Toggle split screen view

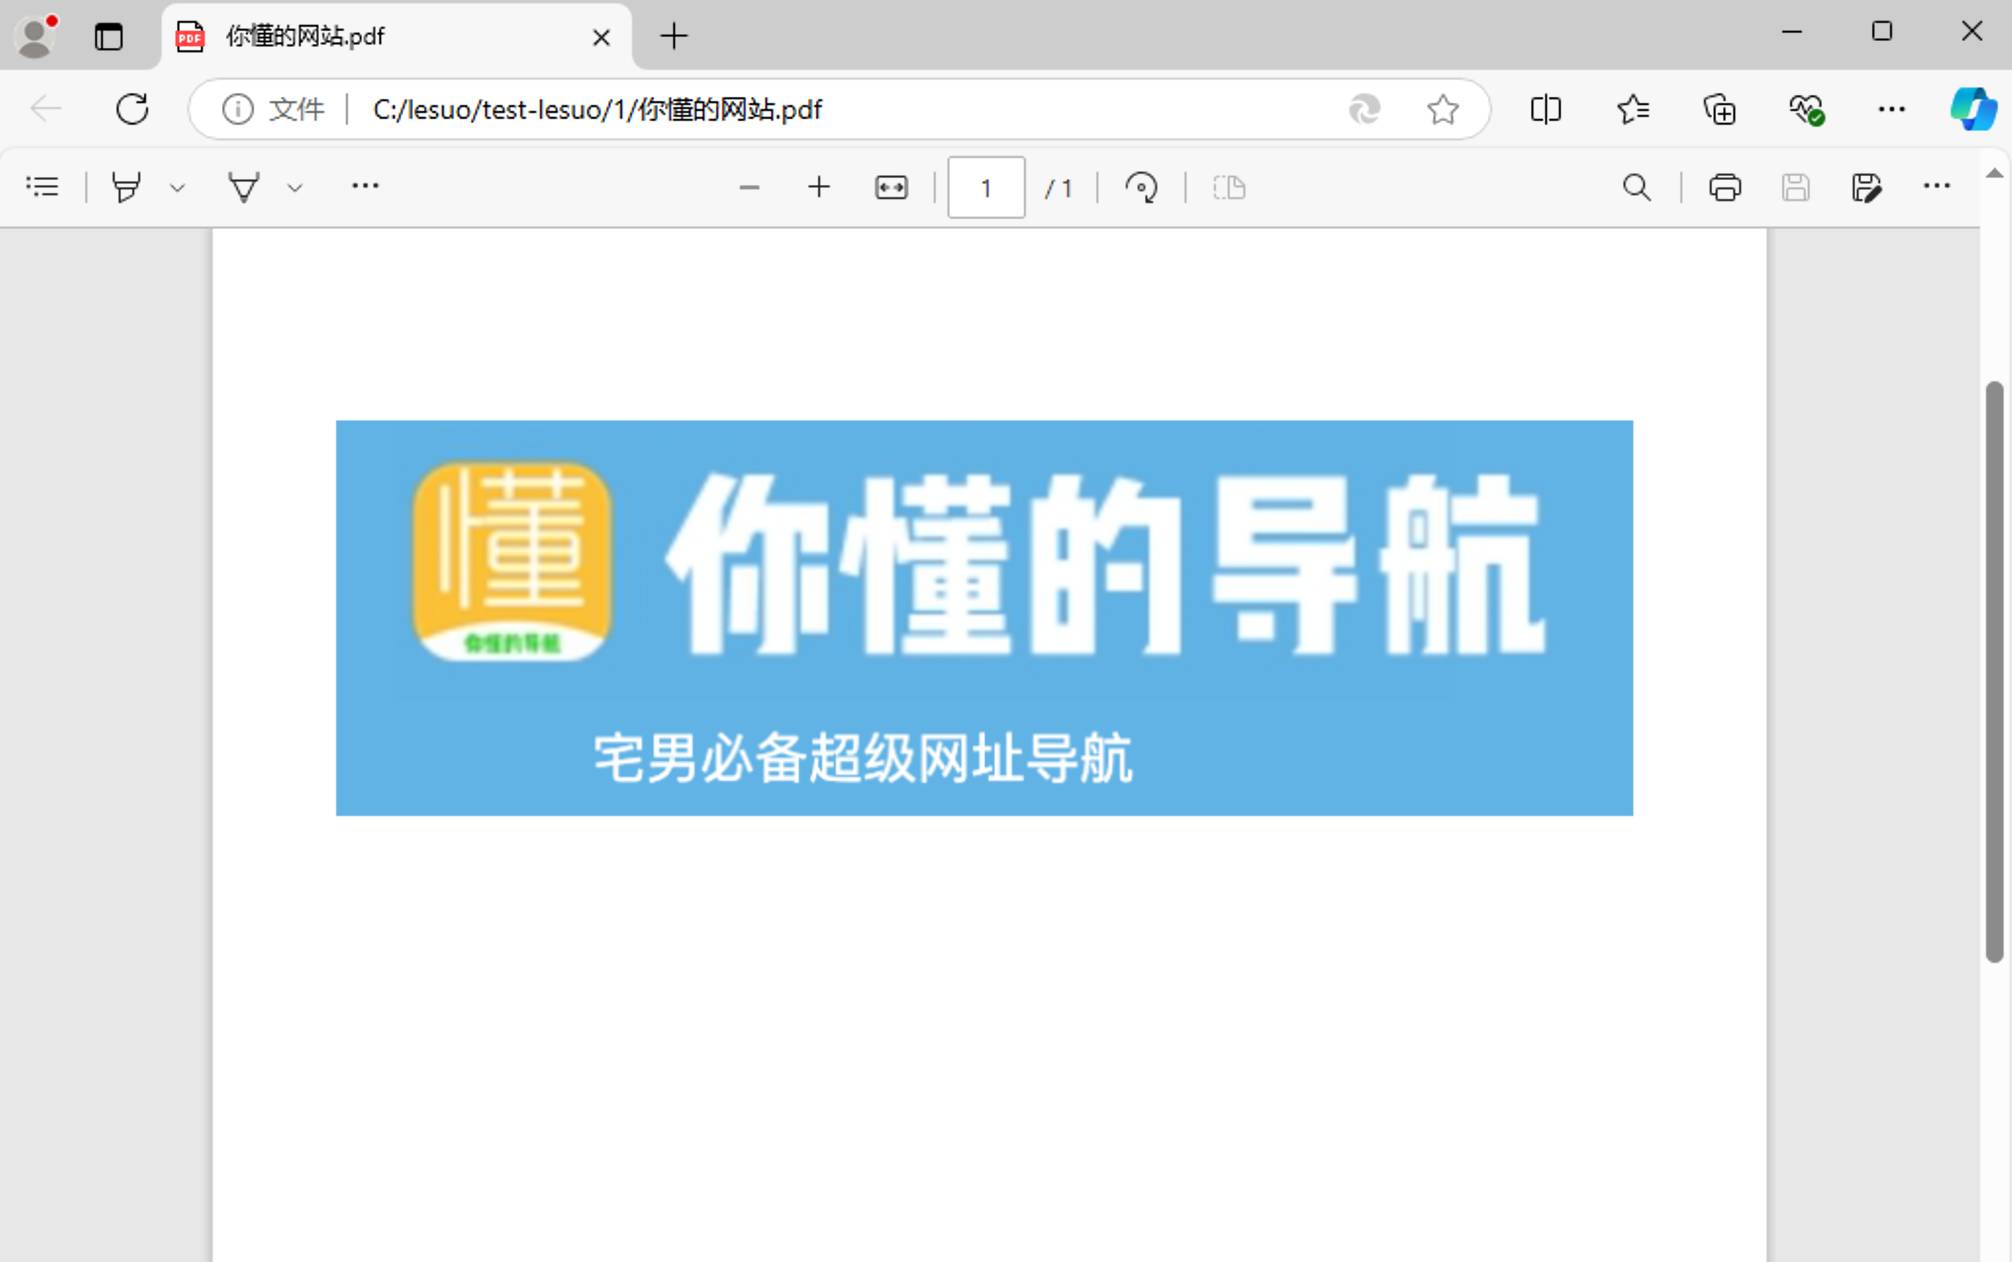tap(1546, 109)
